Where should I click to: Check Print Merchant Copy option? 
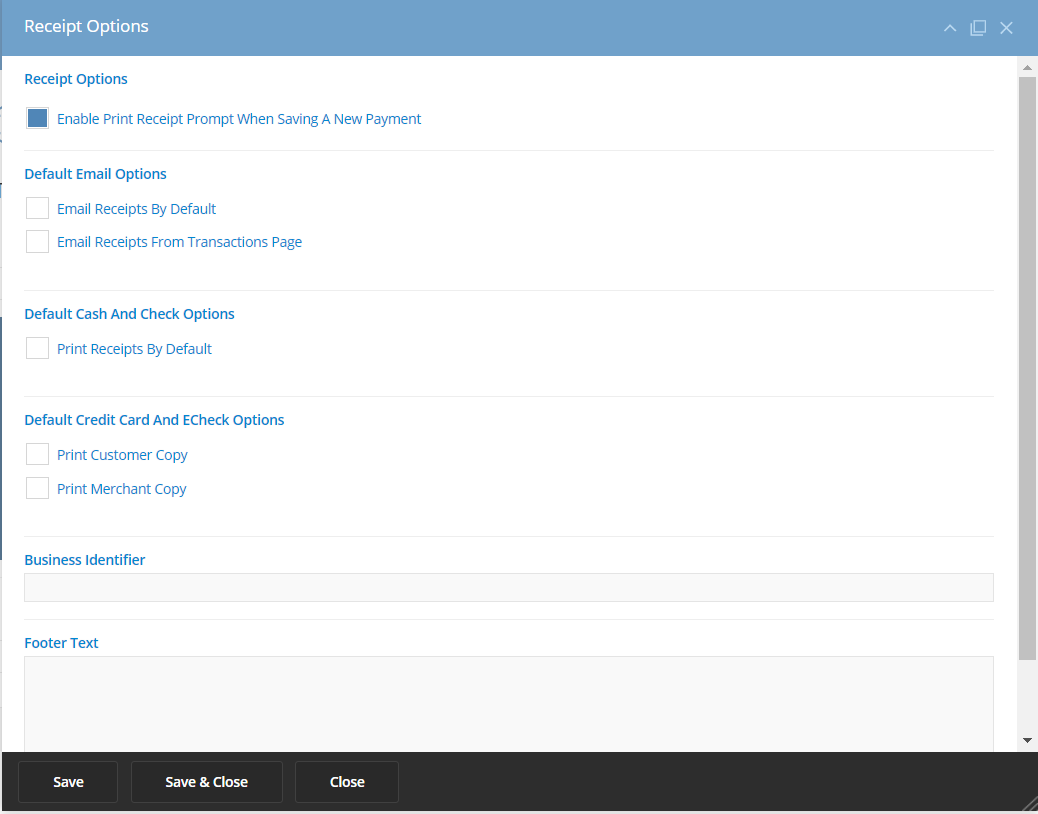37,488
